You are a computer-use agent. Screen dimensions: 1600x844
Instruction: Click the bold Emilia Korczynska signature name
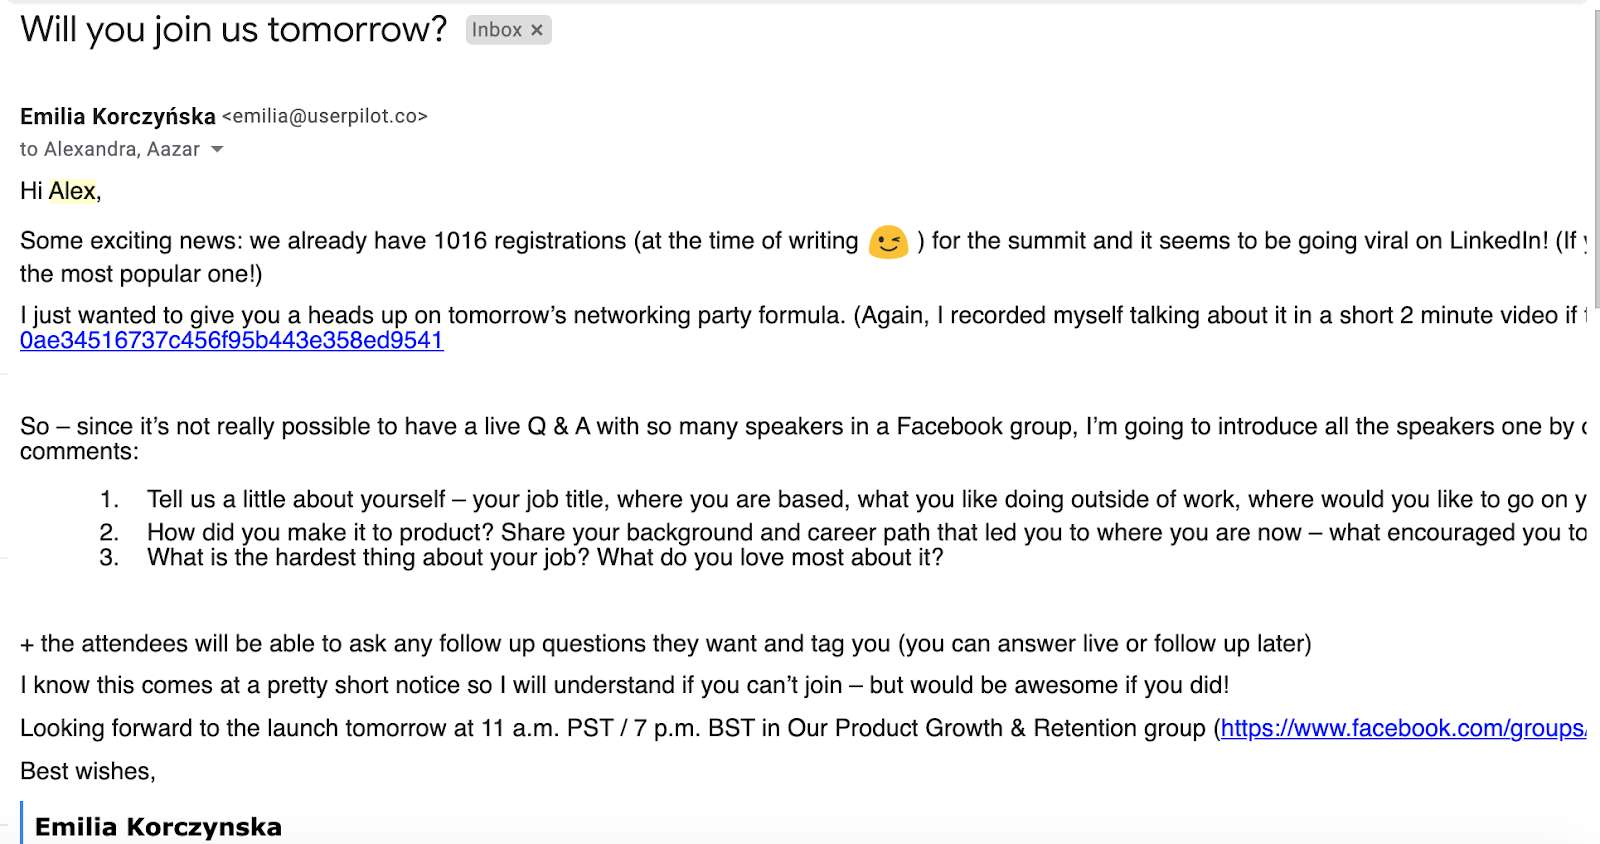pyautogui.click(x=158, y=827)
